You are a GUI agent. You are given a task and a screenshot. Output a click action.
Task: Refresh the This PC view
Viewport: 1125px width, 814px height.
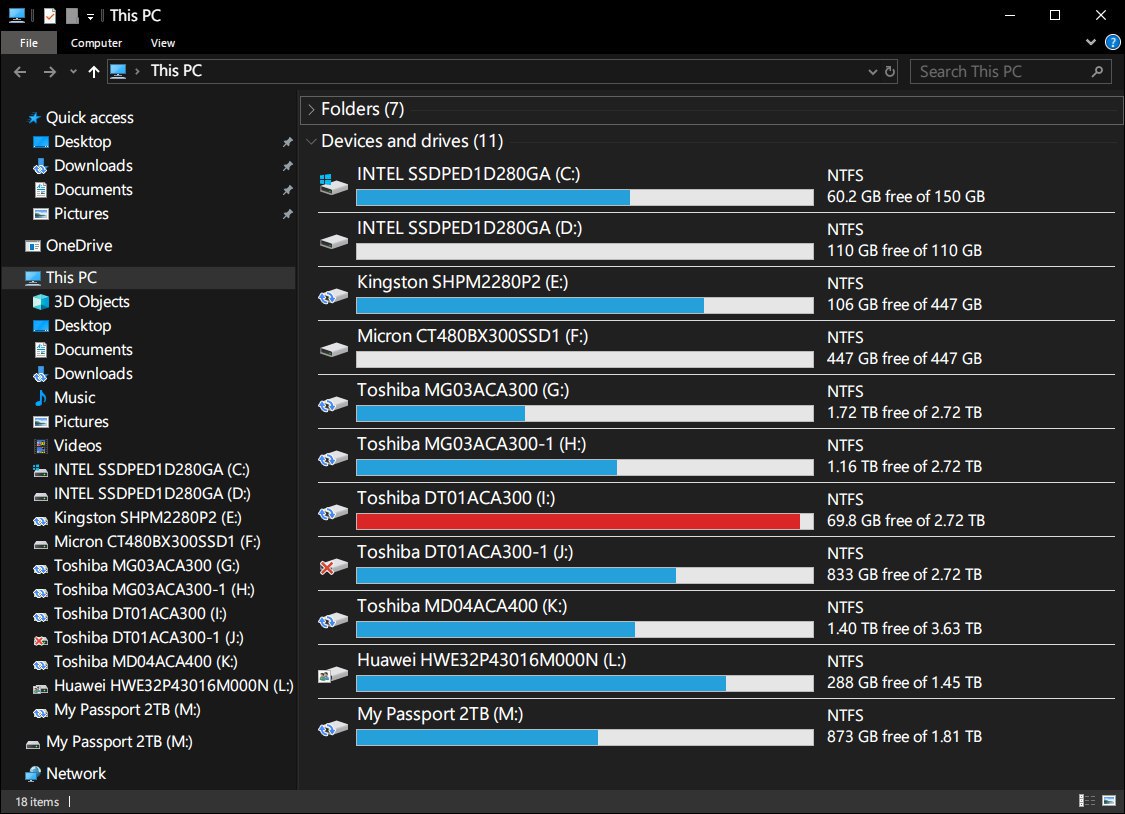pos(890,72)
